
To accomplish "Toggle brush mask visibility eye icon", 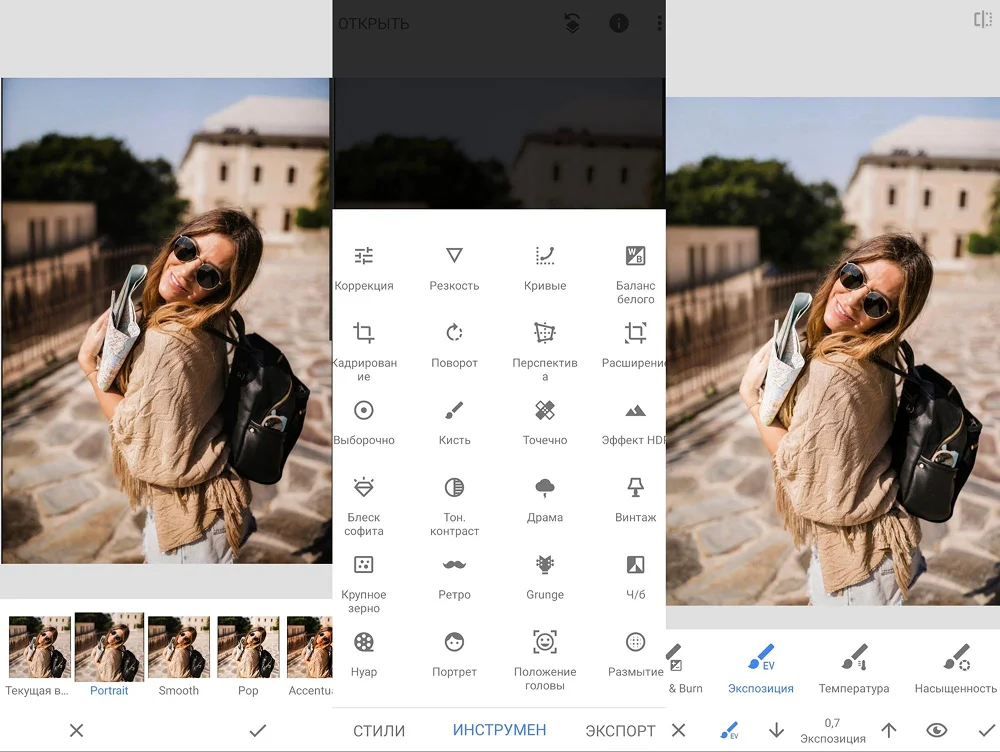I will pyautogui.click(x=936, y=730).
